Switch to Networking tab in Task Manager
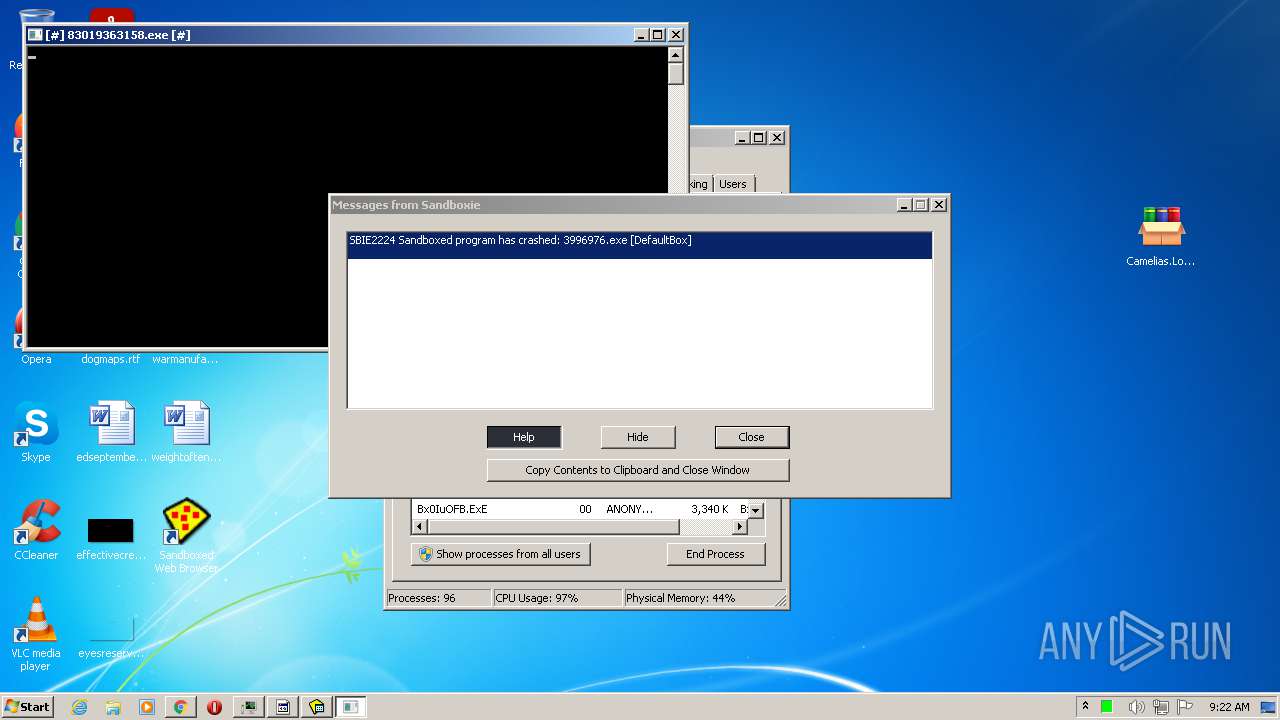Screen dimensions: 1280x720 click(x=698, y=184)
